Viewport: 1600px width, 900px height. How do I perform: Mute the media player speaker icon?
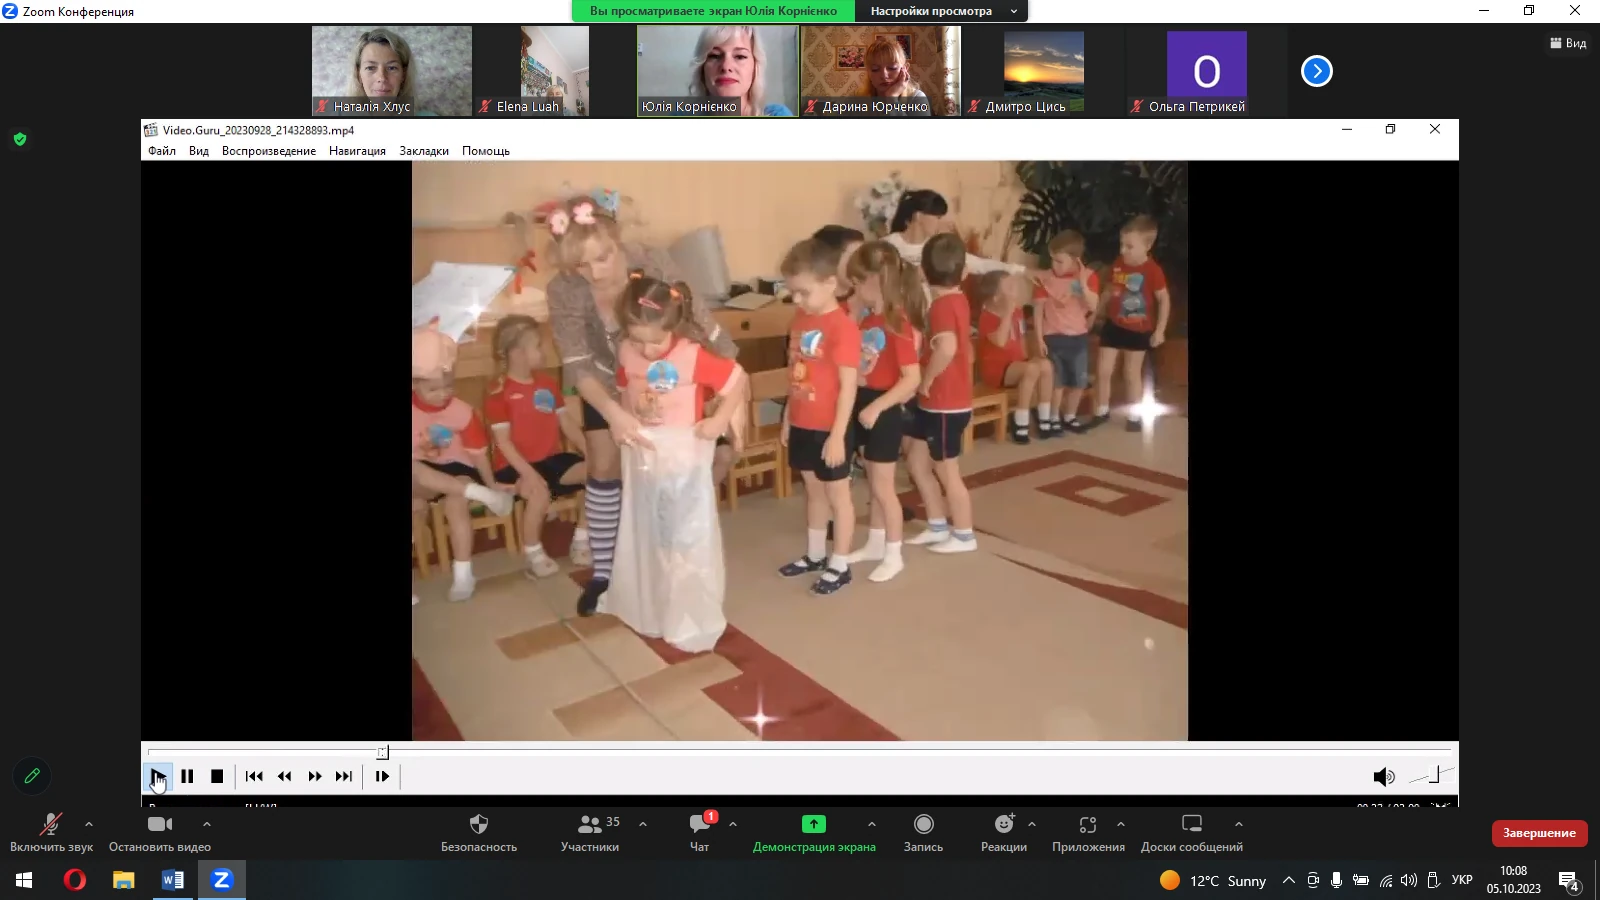[1383, 777]
